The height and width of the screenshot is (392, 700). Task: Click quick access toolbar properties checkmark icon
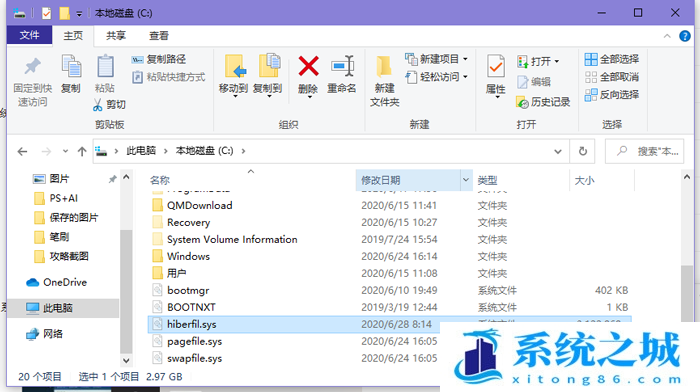point(46,13)
